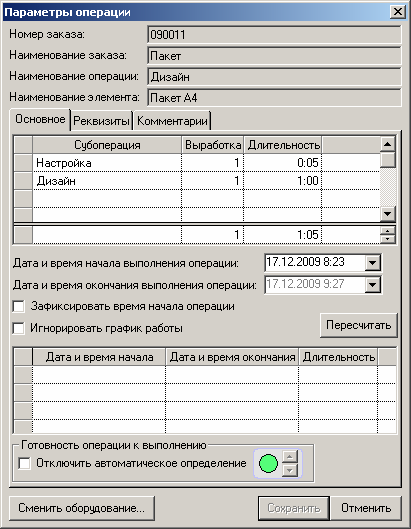The height and width of the screenshot is (529, 411).
Task: Check Отключить автоматическое определение
Action: coord(24,463)
